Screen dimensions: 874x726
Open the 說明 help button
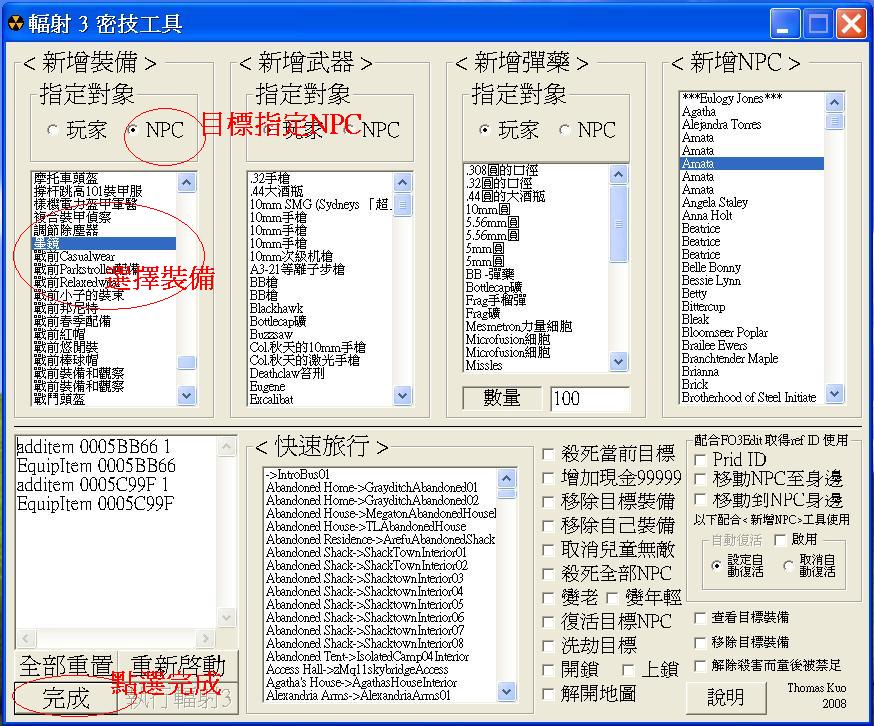725,697
